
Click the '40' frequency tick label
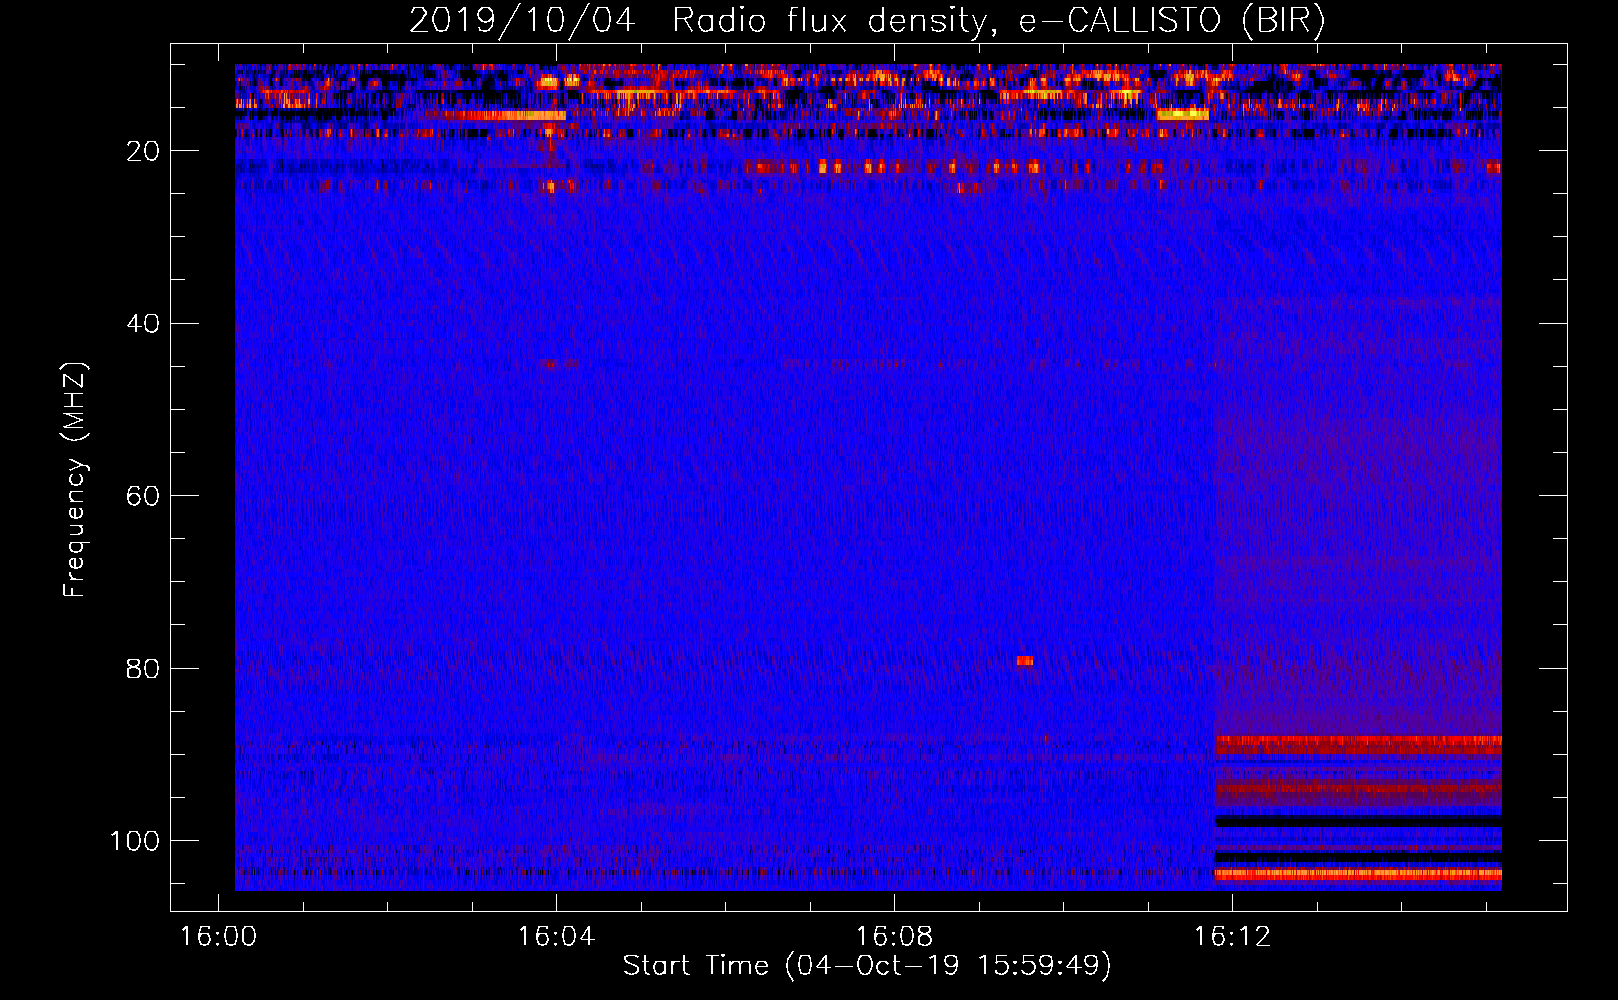click(x=143, y=323)
